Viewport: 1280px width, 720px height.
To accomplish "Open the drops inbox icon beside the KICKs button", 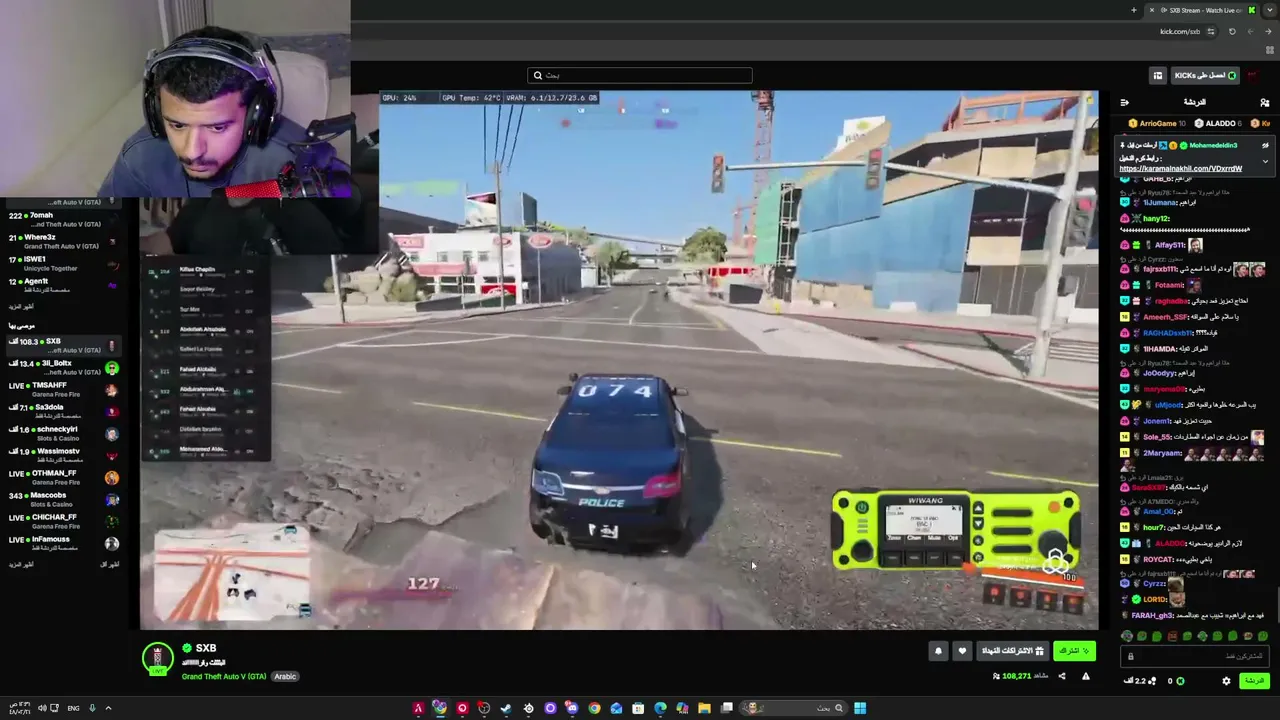I will point(1158,75).
